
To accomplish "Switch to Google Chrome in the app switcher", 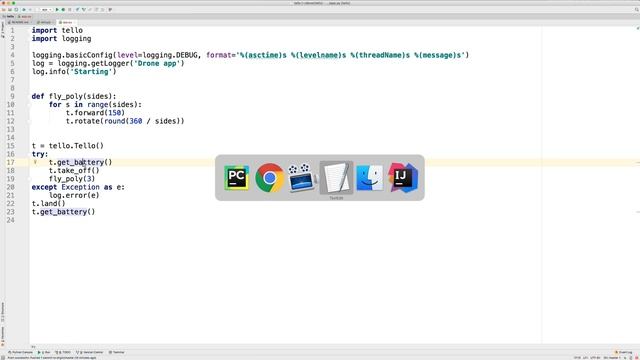I will tap(269, 178).
